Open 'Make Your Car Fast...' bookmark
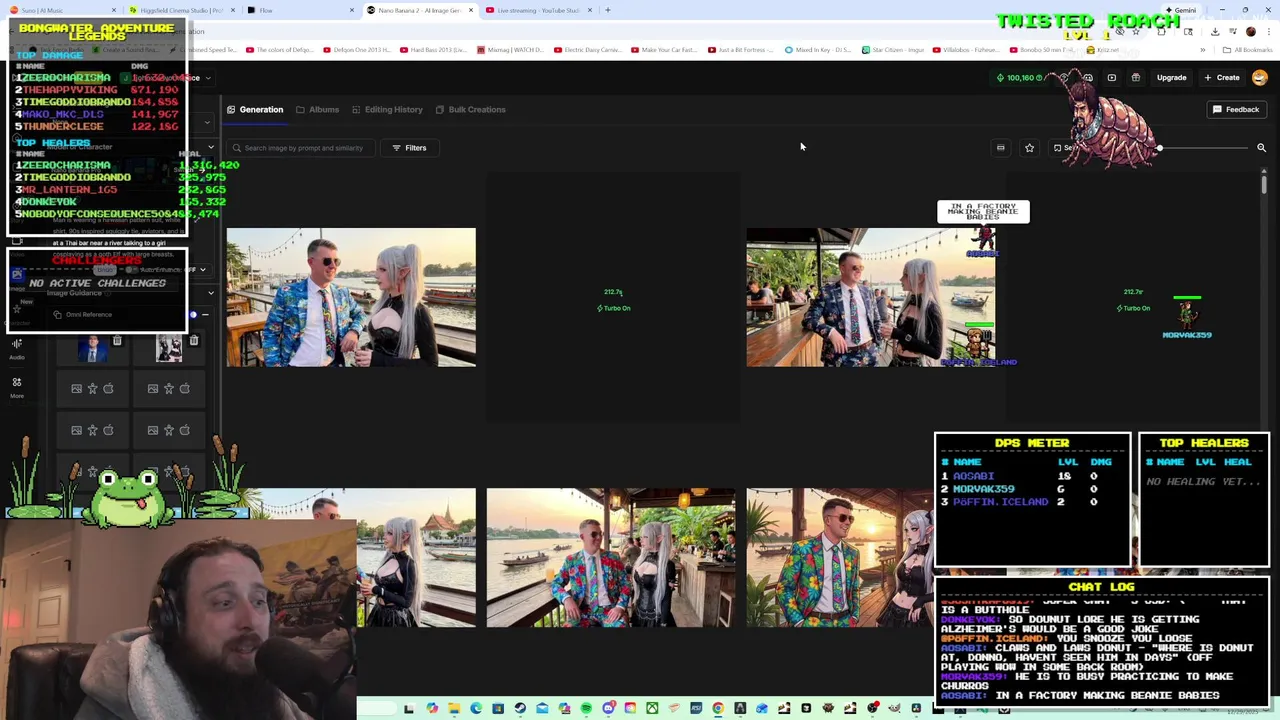Viewport: 1280px width, 720px height. (665, 49)
